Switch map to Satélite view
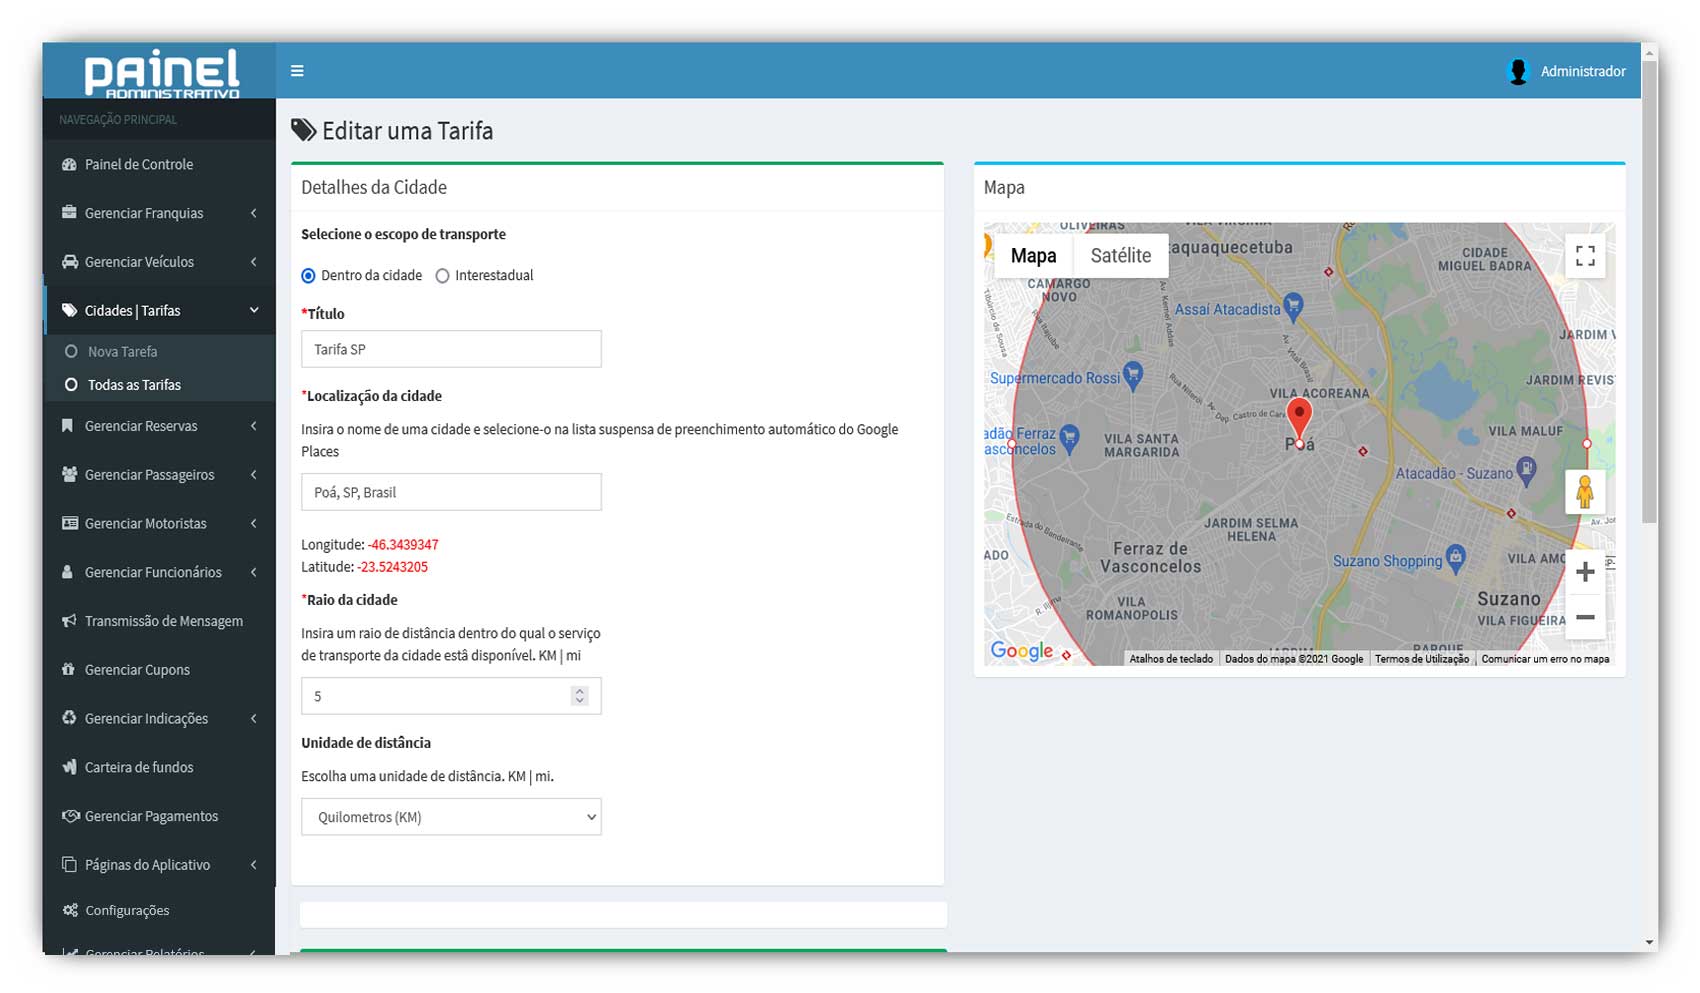The height and width of the screenshot is (993, 1700). [1121, 256]
